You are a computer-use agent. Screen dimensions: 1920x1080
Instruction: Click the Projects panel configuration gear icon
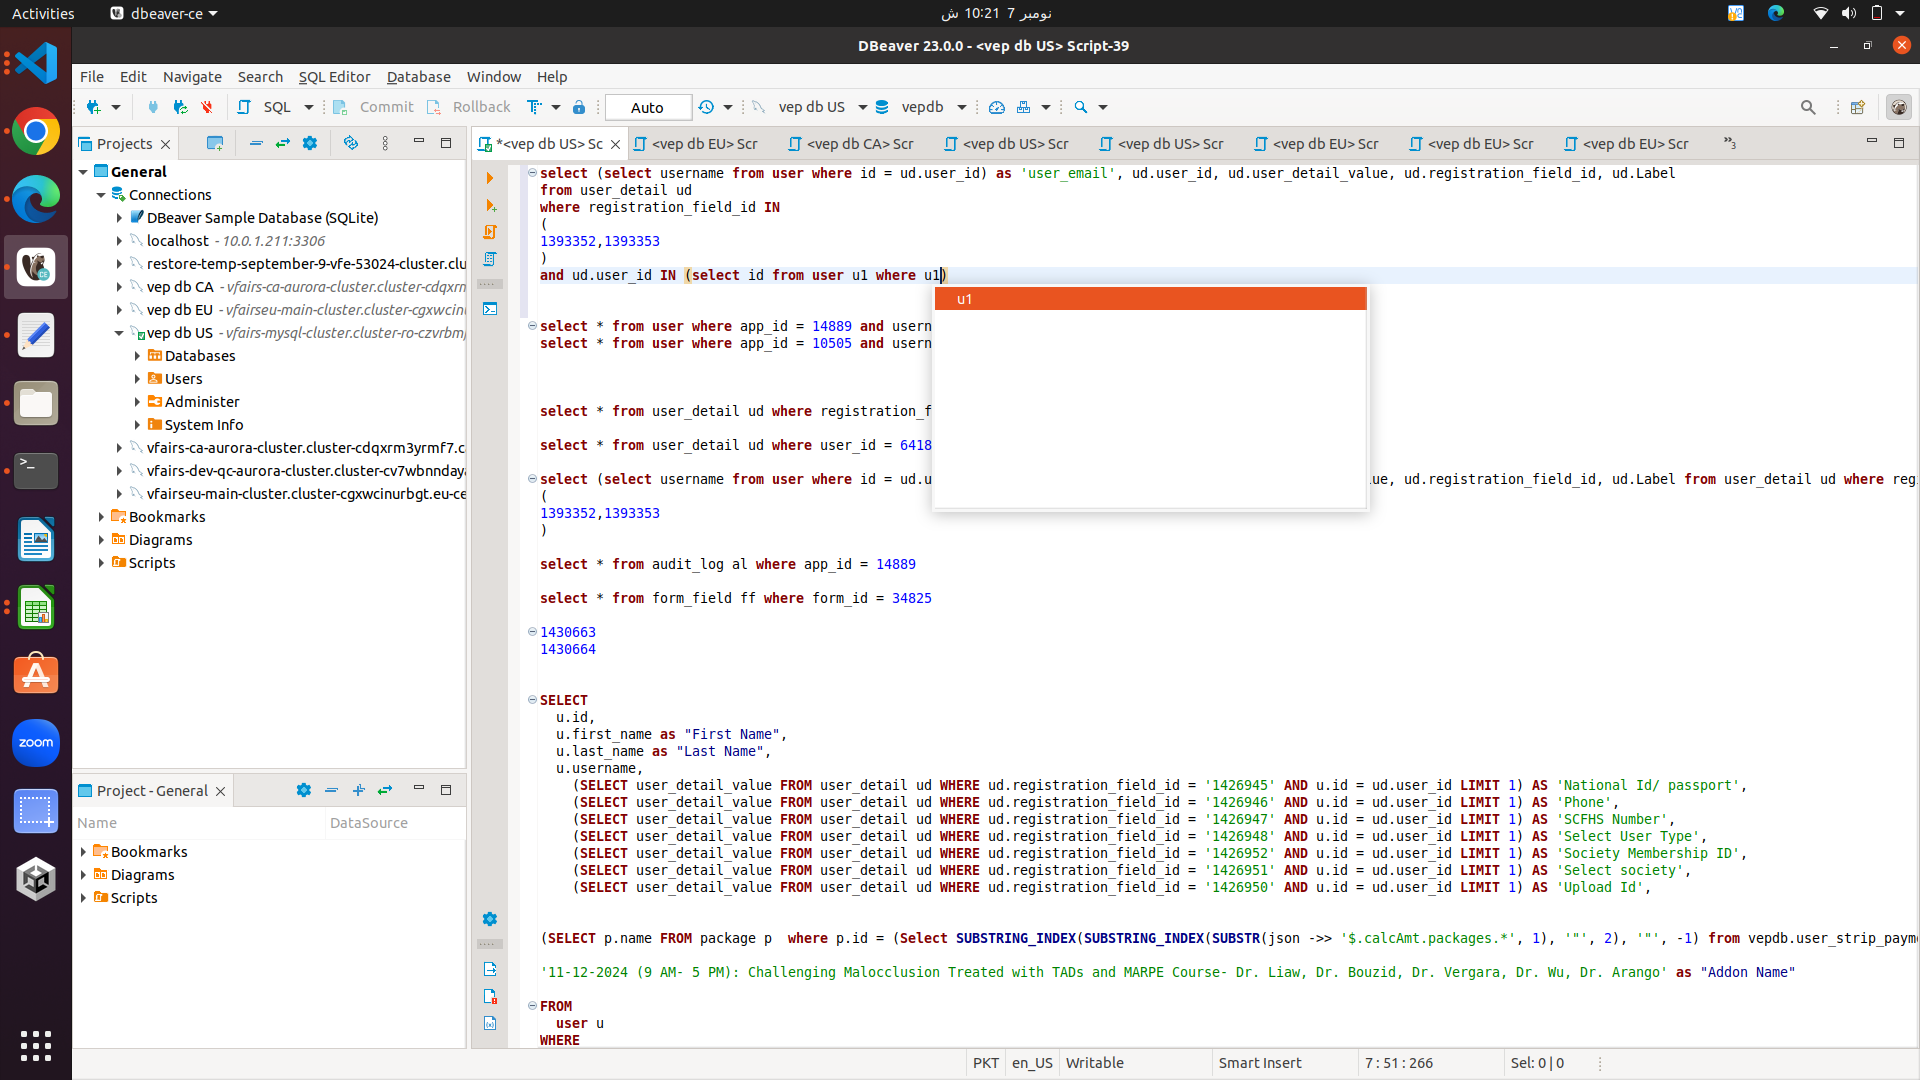pos(310,143)
